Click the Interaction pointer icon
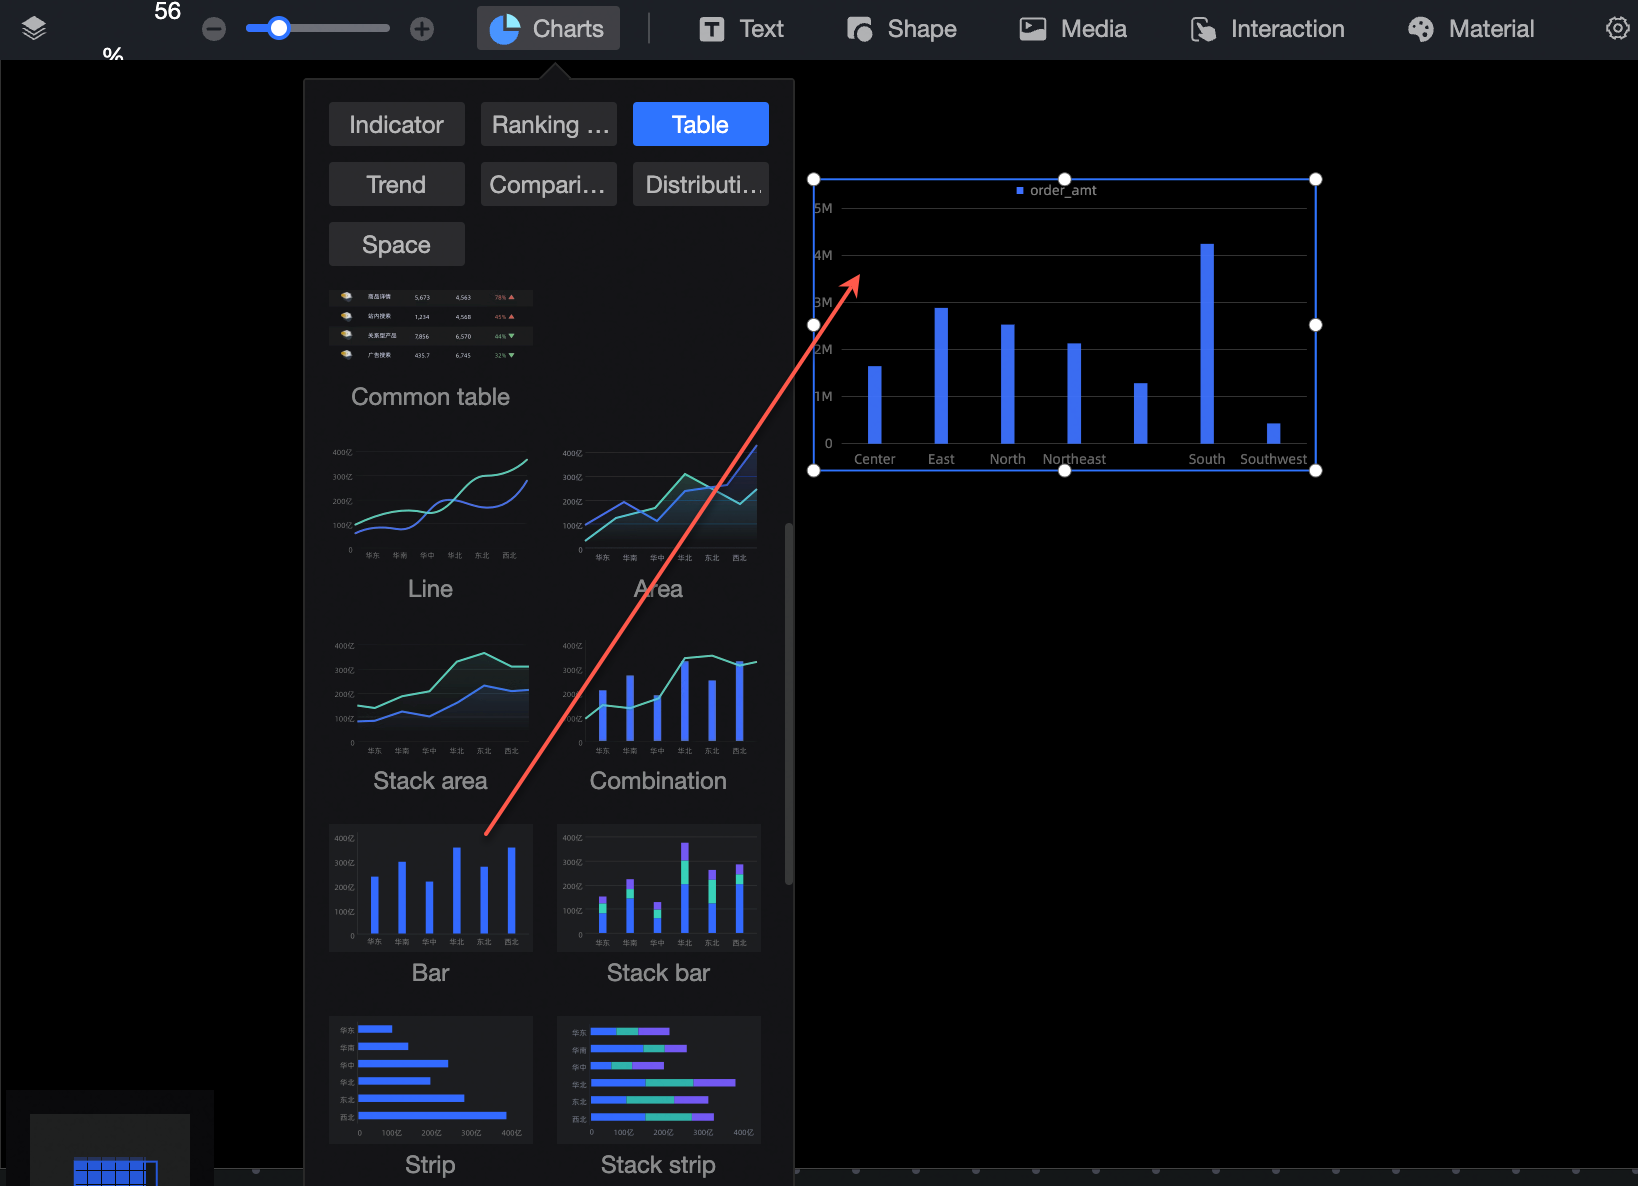The width and height of the screenshot is (1638, 1186). point(1203,30)
